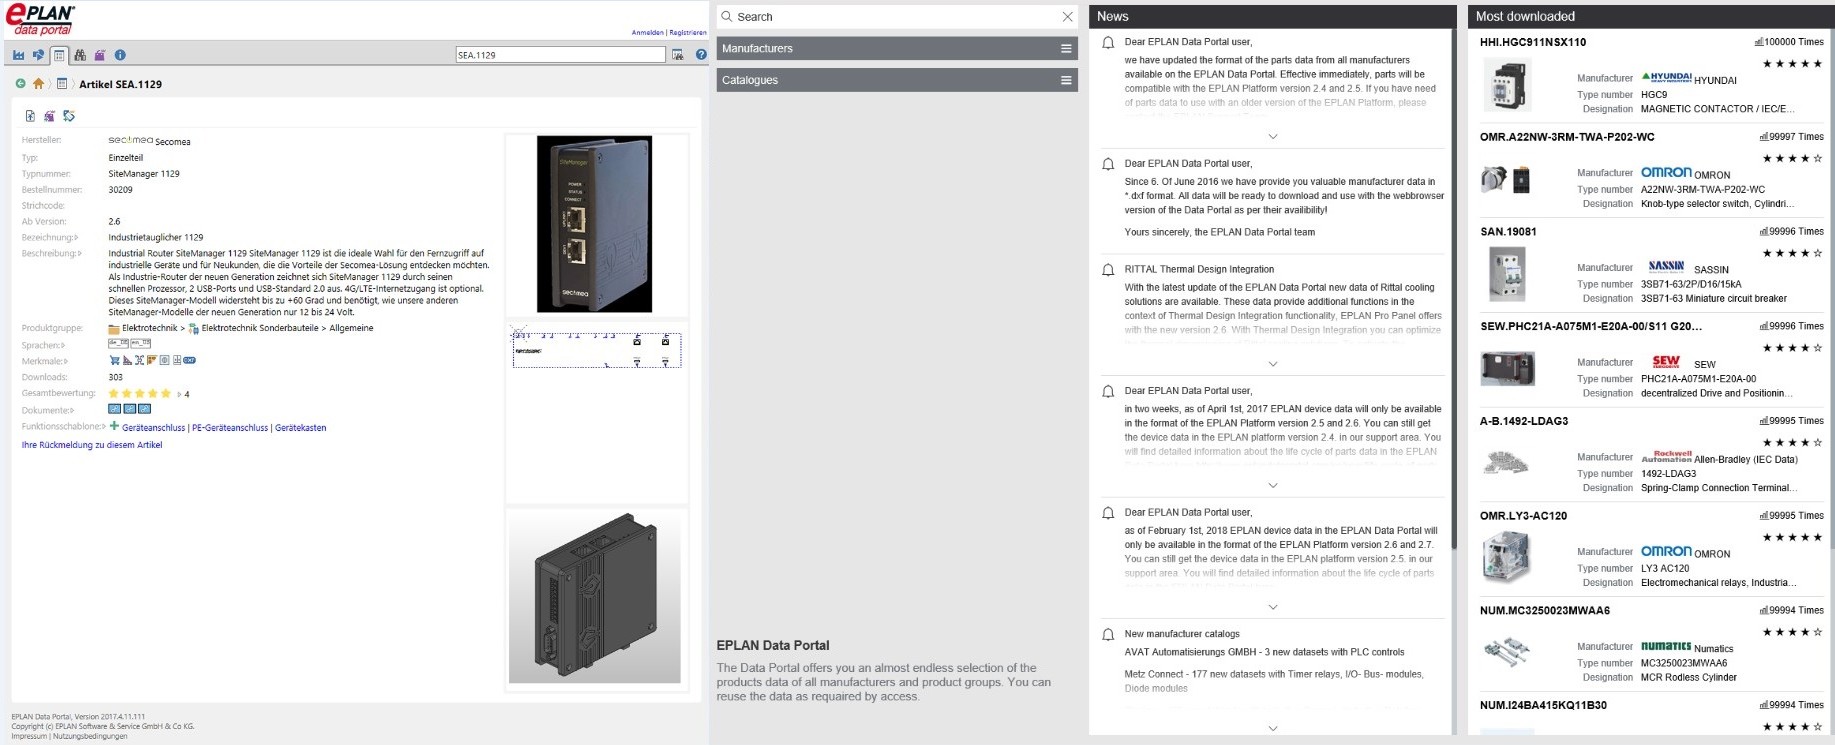
Task: Open the OMR.LY3-AC120 relay entry
Action: pos(1523,516)
